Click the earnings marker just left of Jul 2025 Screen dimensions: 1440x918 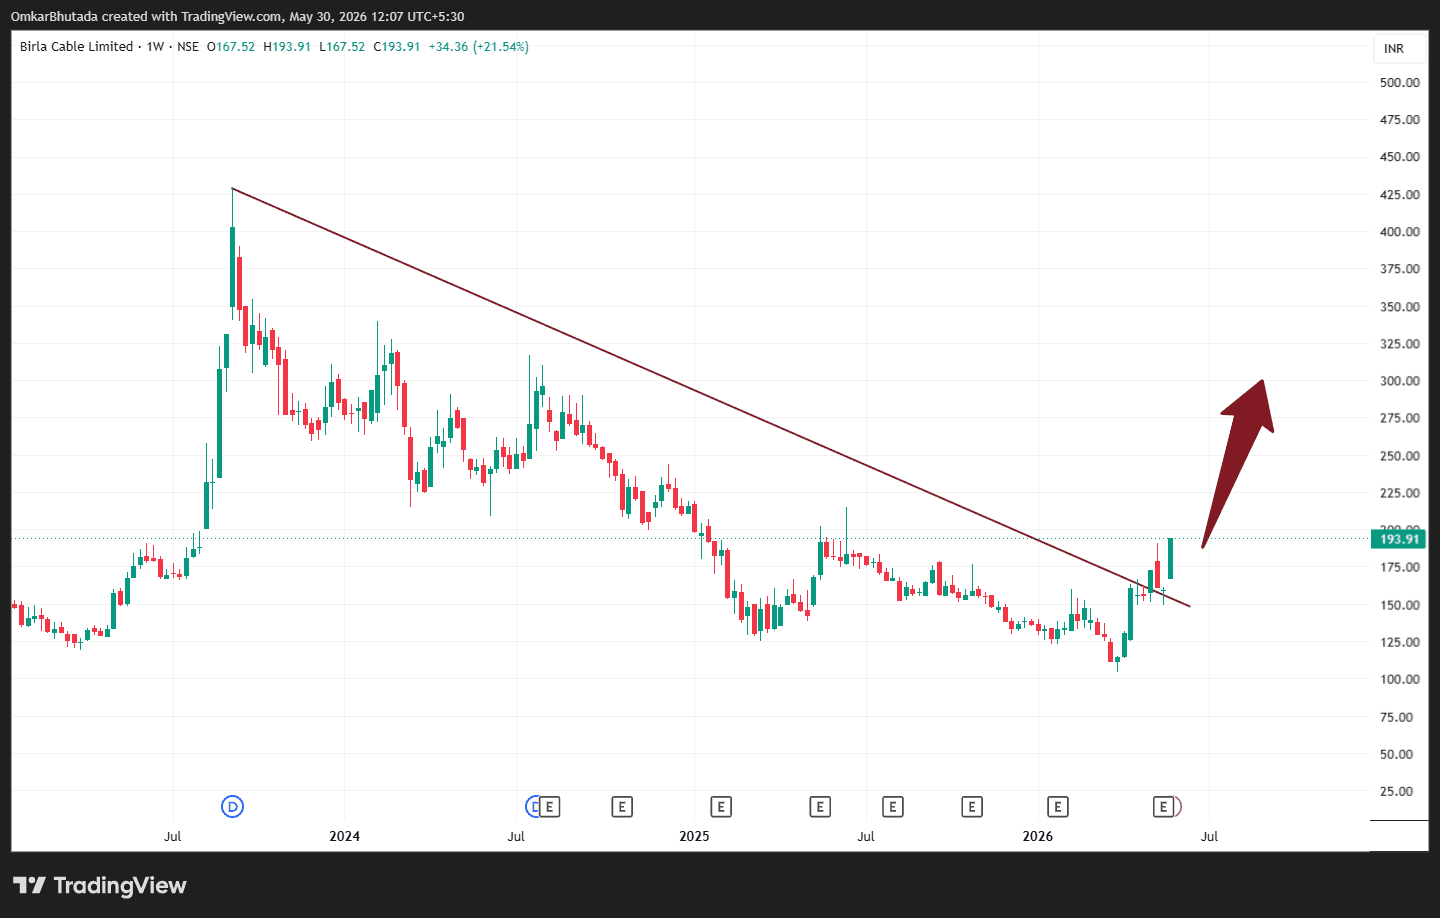[x=820, y=807]
